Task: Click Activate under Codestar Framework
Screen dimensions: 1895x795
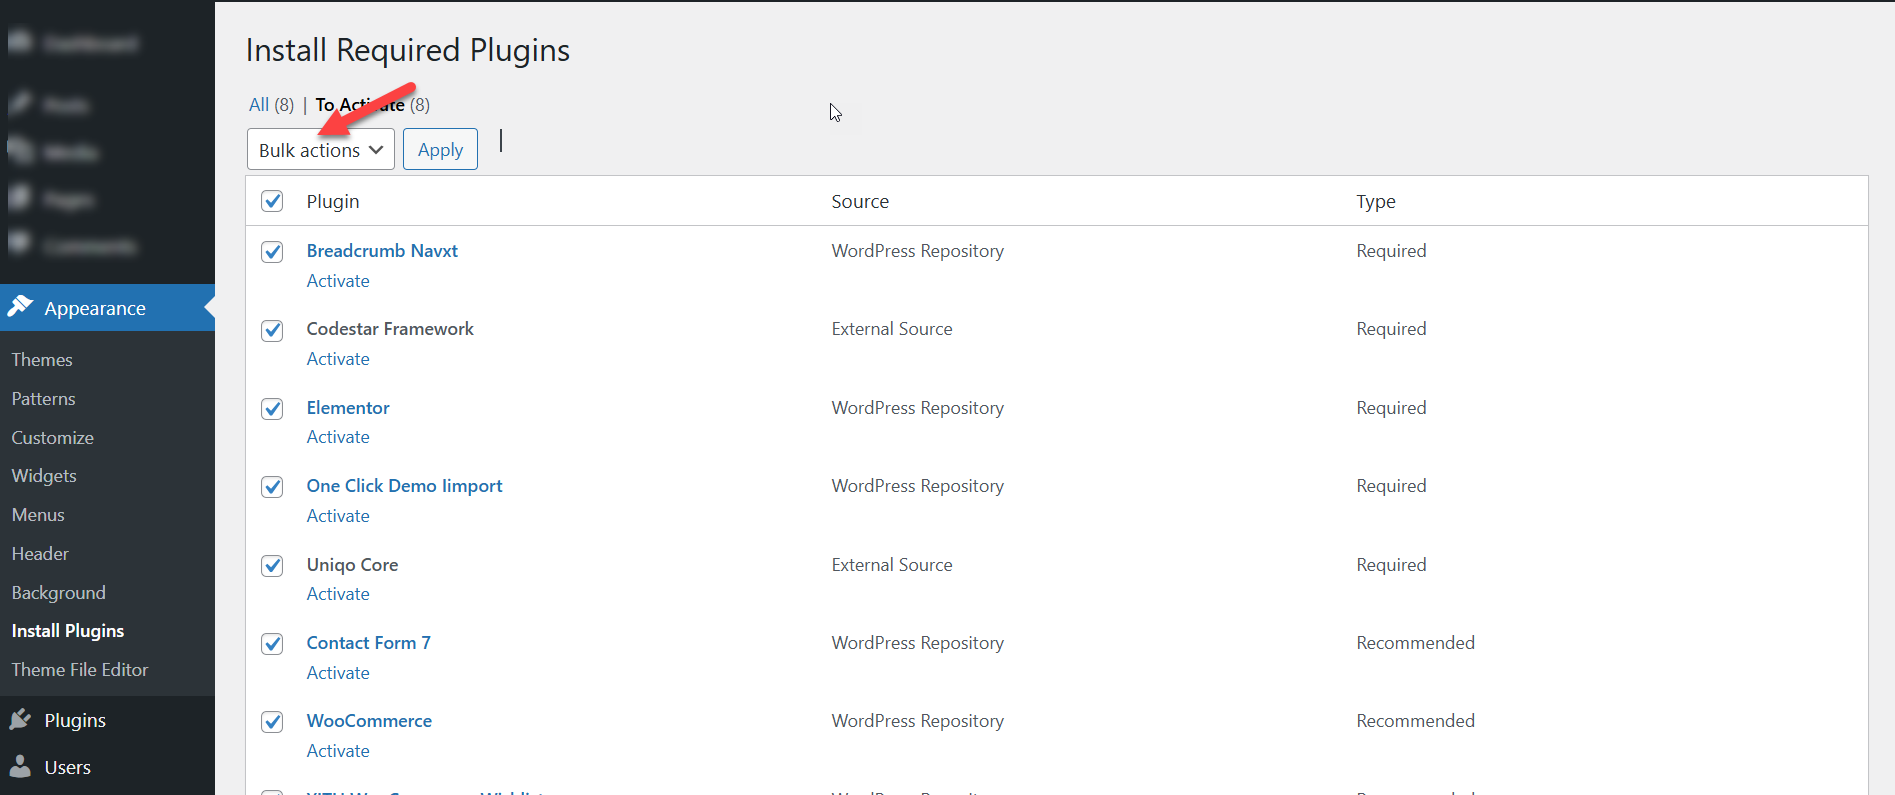Action: click(x=338, y=359)
